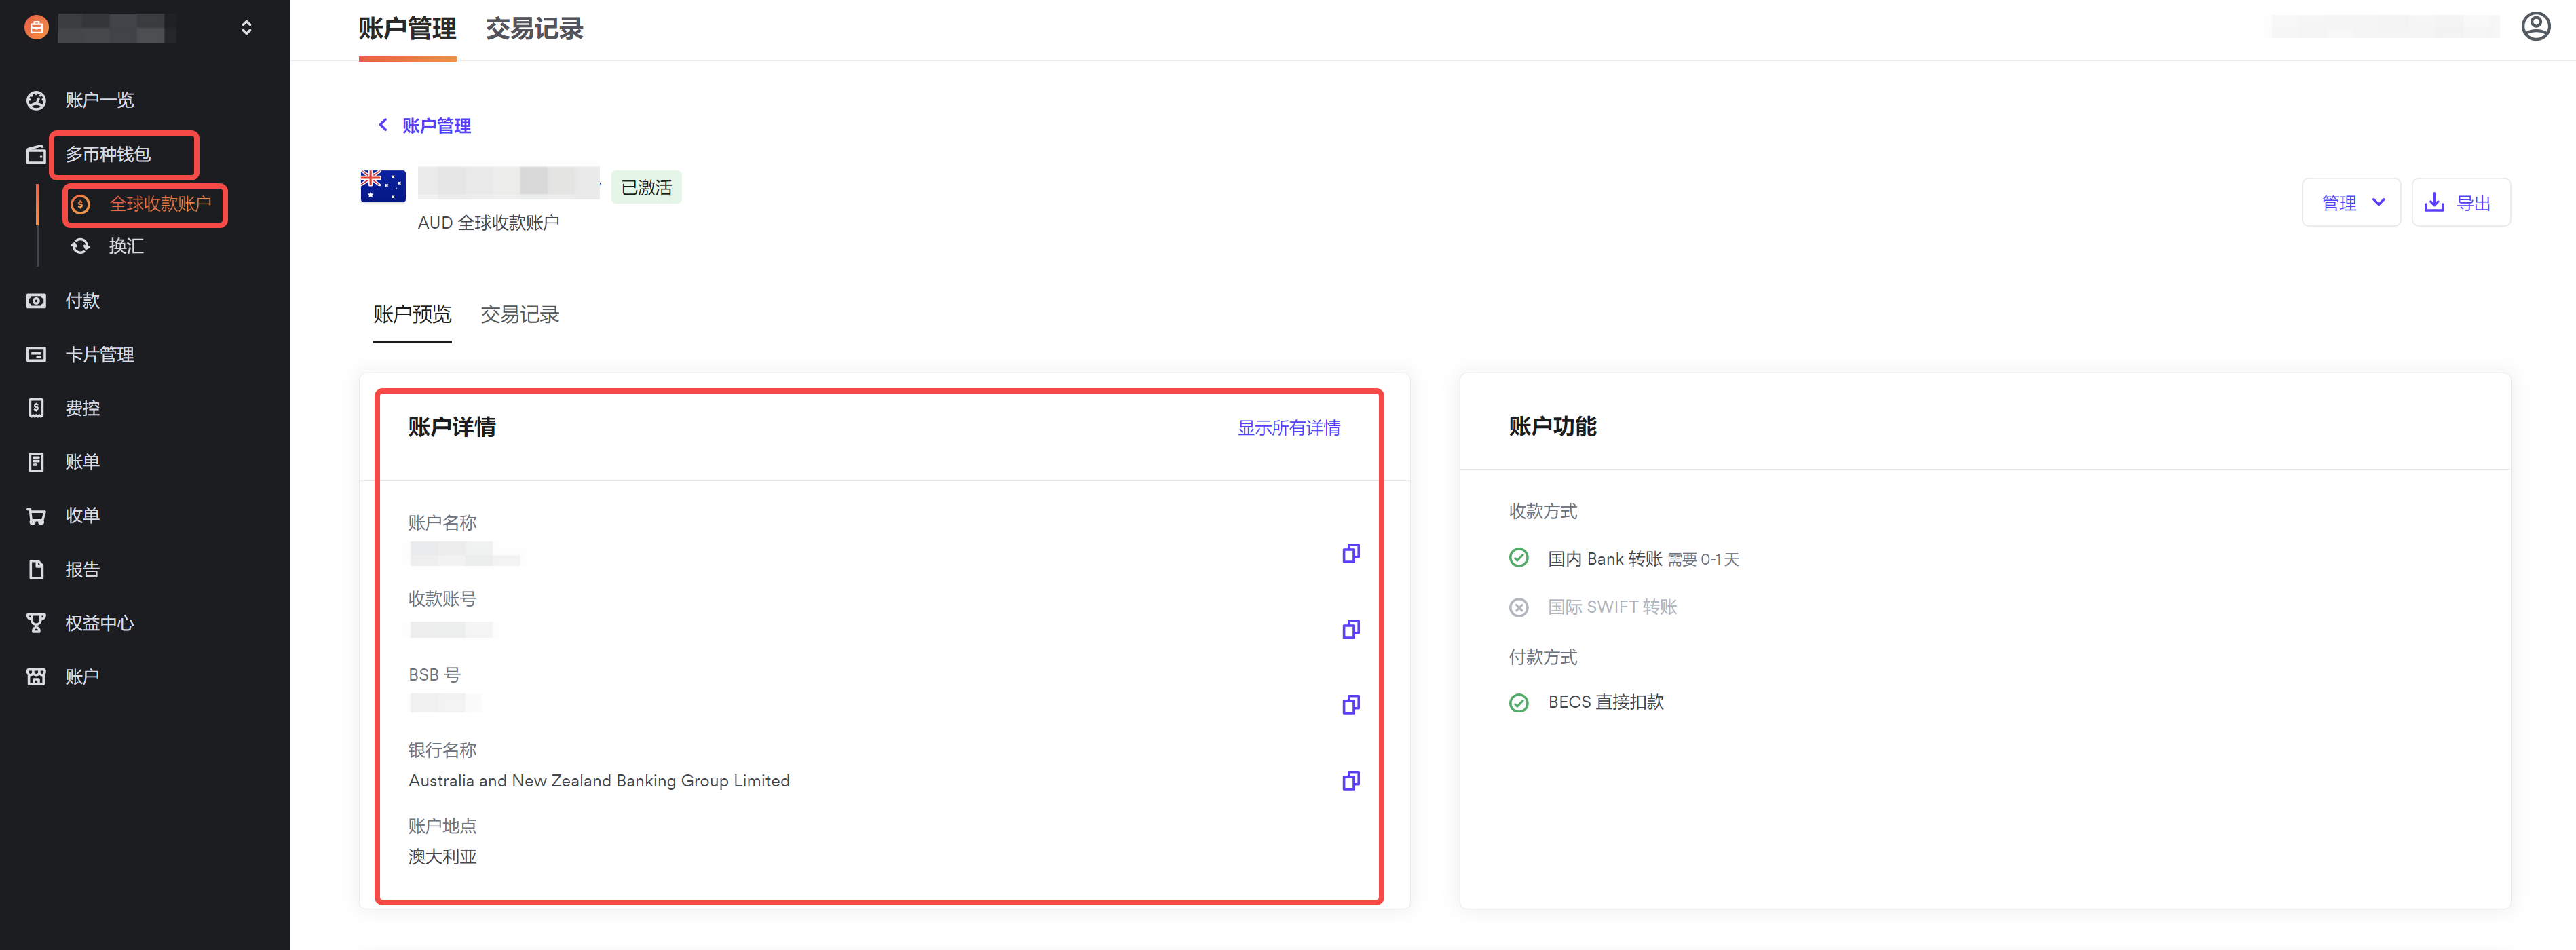Screen dimensions: 2576x950
Task: Open 费控 in the sidebar
Action: tap(82, 408)
